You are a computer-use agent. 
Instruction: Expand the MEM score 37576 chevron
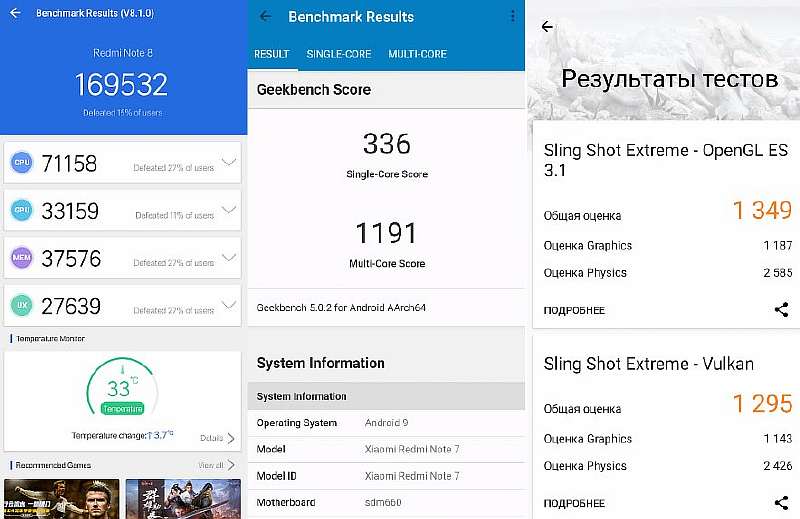pyautogui.click(x=229, y=258)
